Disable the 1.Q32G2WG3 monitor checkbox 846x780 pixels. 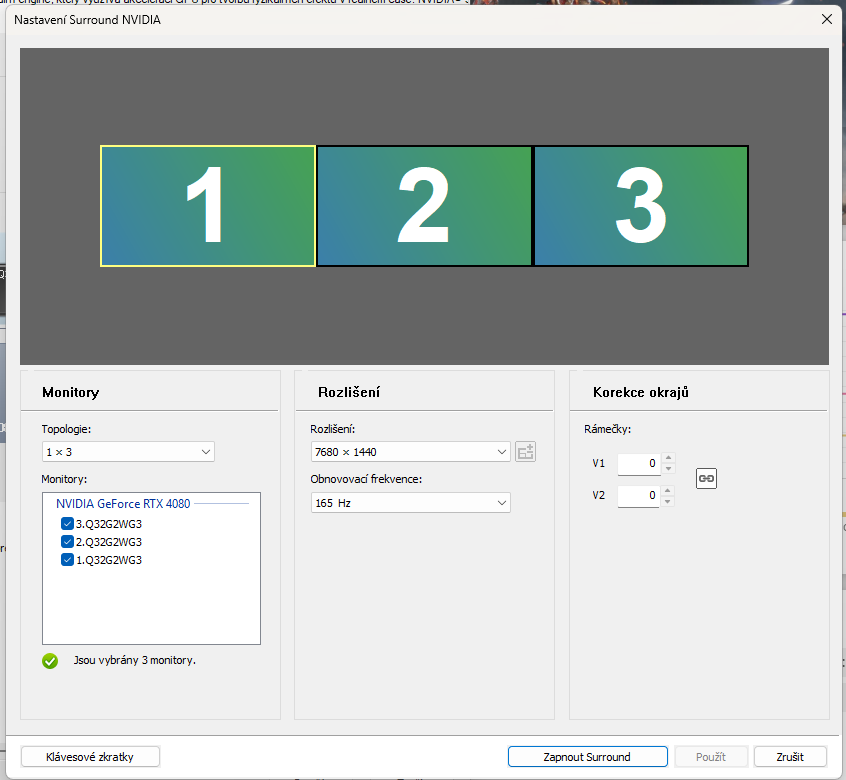click(68, 560)
